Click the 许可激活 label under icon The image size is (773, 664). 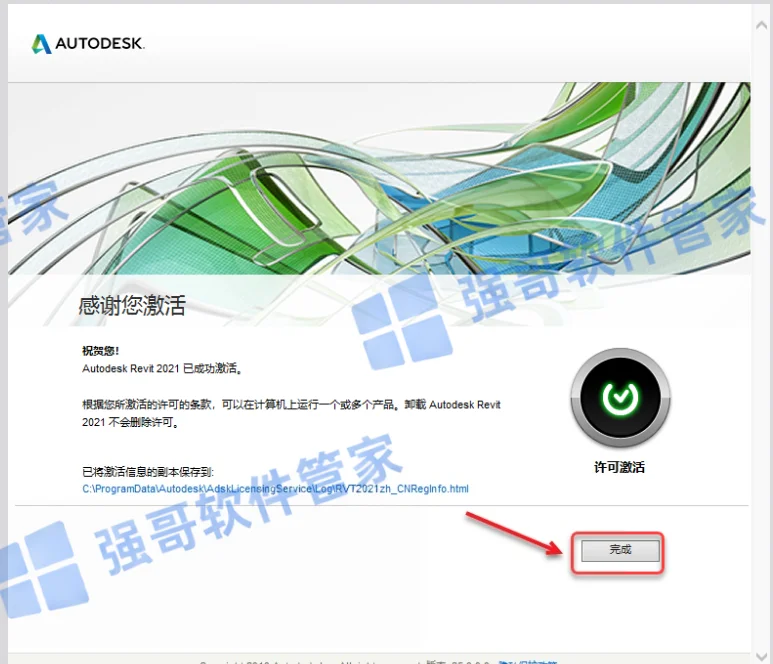point(620,467)
